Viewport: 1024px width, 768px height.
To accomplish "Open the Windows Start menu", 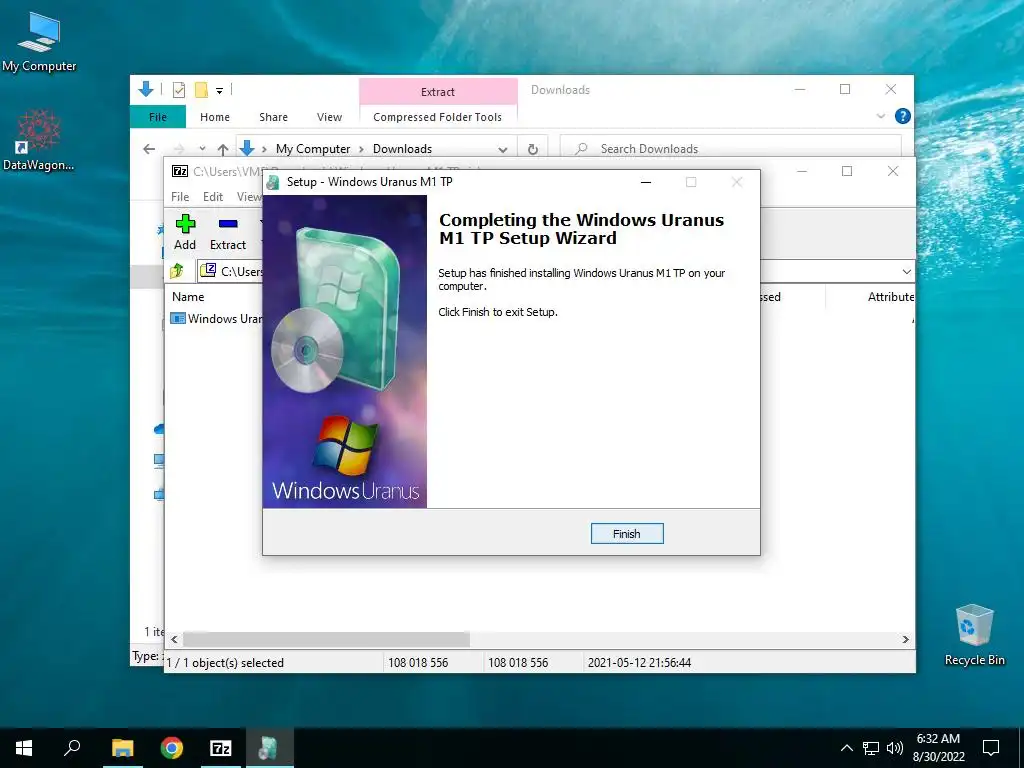I will pyautogui.click(x=24, y=748).
